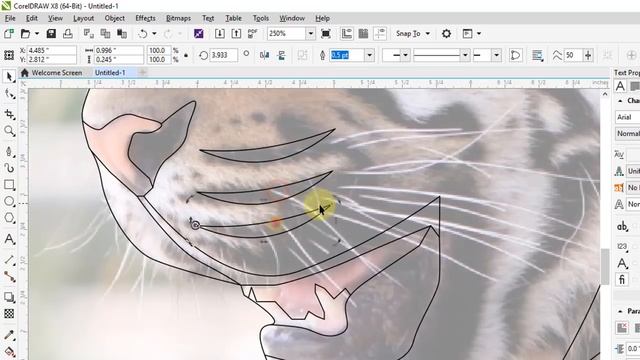Image resolution: width=640 pixels, height=360 pixels.
Task: Mirror the object horizontally
Action: [264, 55]
